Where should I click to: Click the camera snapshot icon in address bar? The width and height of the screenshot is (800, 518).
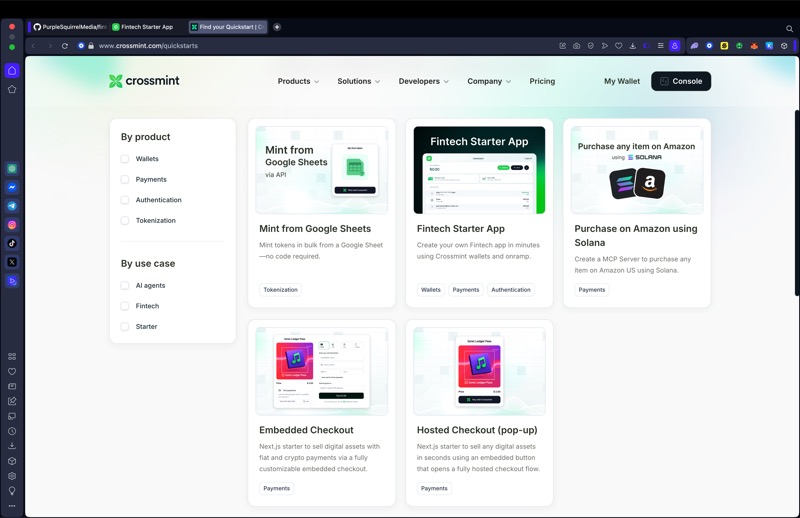click(576, 46)
